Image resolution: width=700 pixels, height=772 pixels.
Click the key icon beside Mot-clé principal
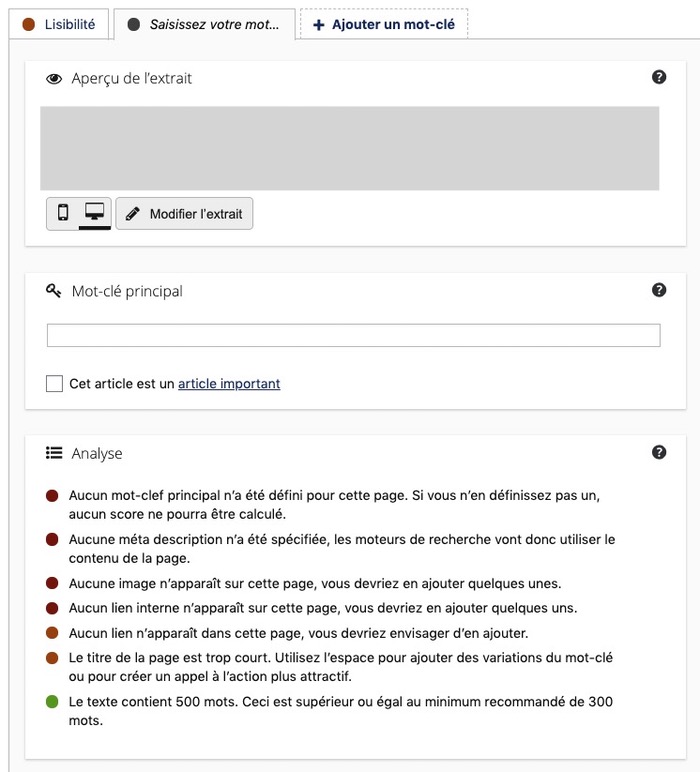(54, 291)
